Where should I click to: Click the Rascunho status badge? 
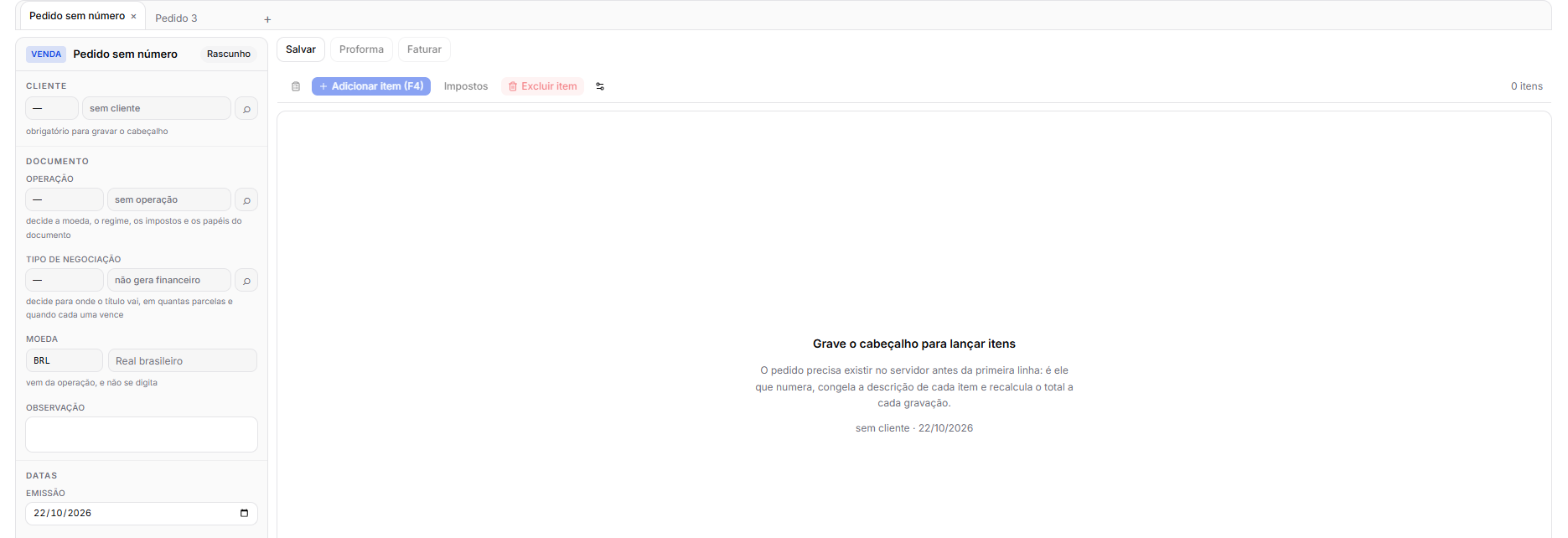click(x=229, y=54)
